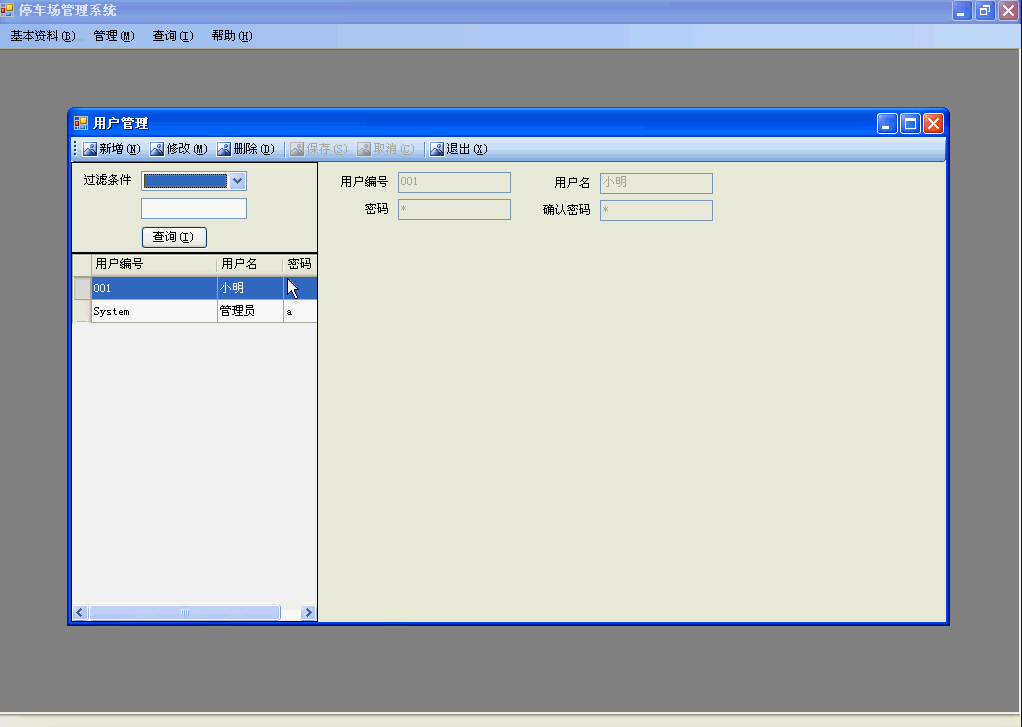Click the 保存 (Save) toolbar icon
Viewport: 1022px width, 727px height.
(x=297, y=150)
